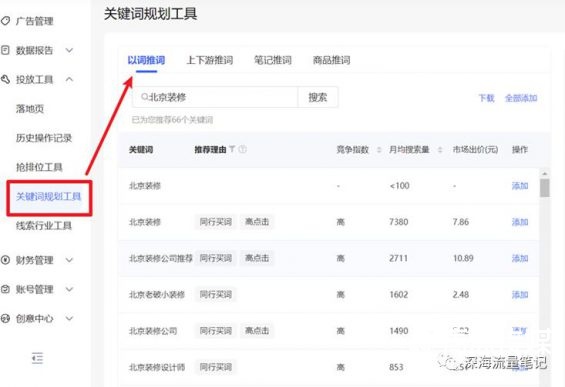Viewport: 565px width, 387px height.
Task: Click the 账号管理 sidebar icon
Action: pos(5,289)
